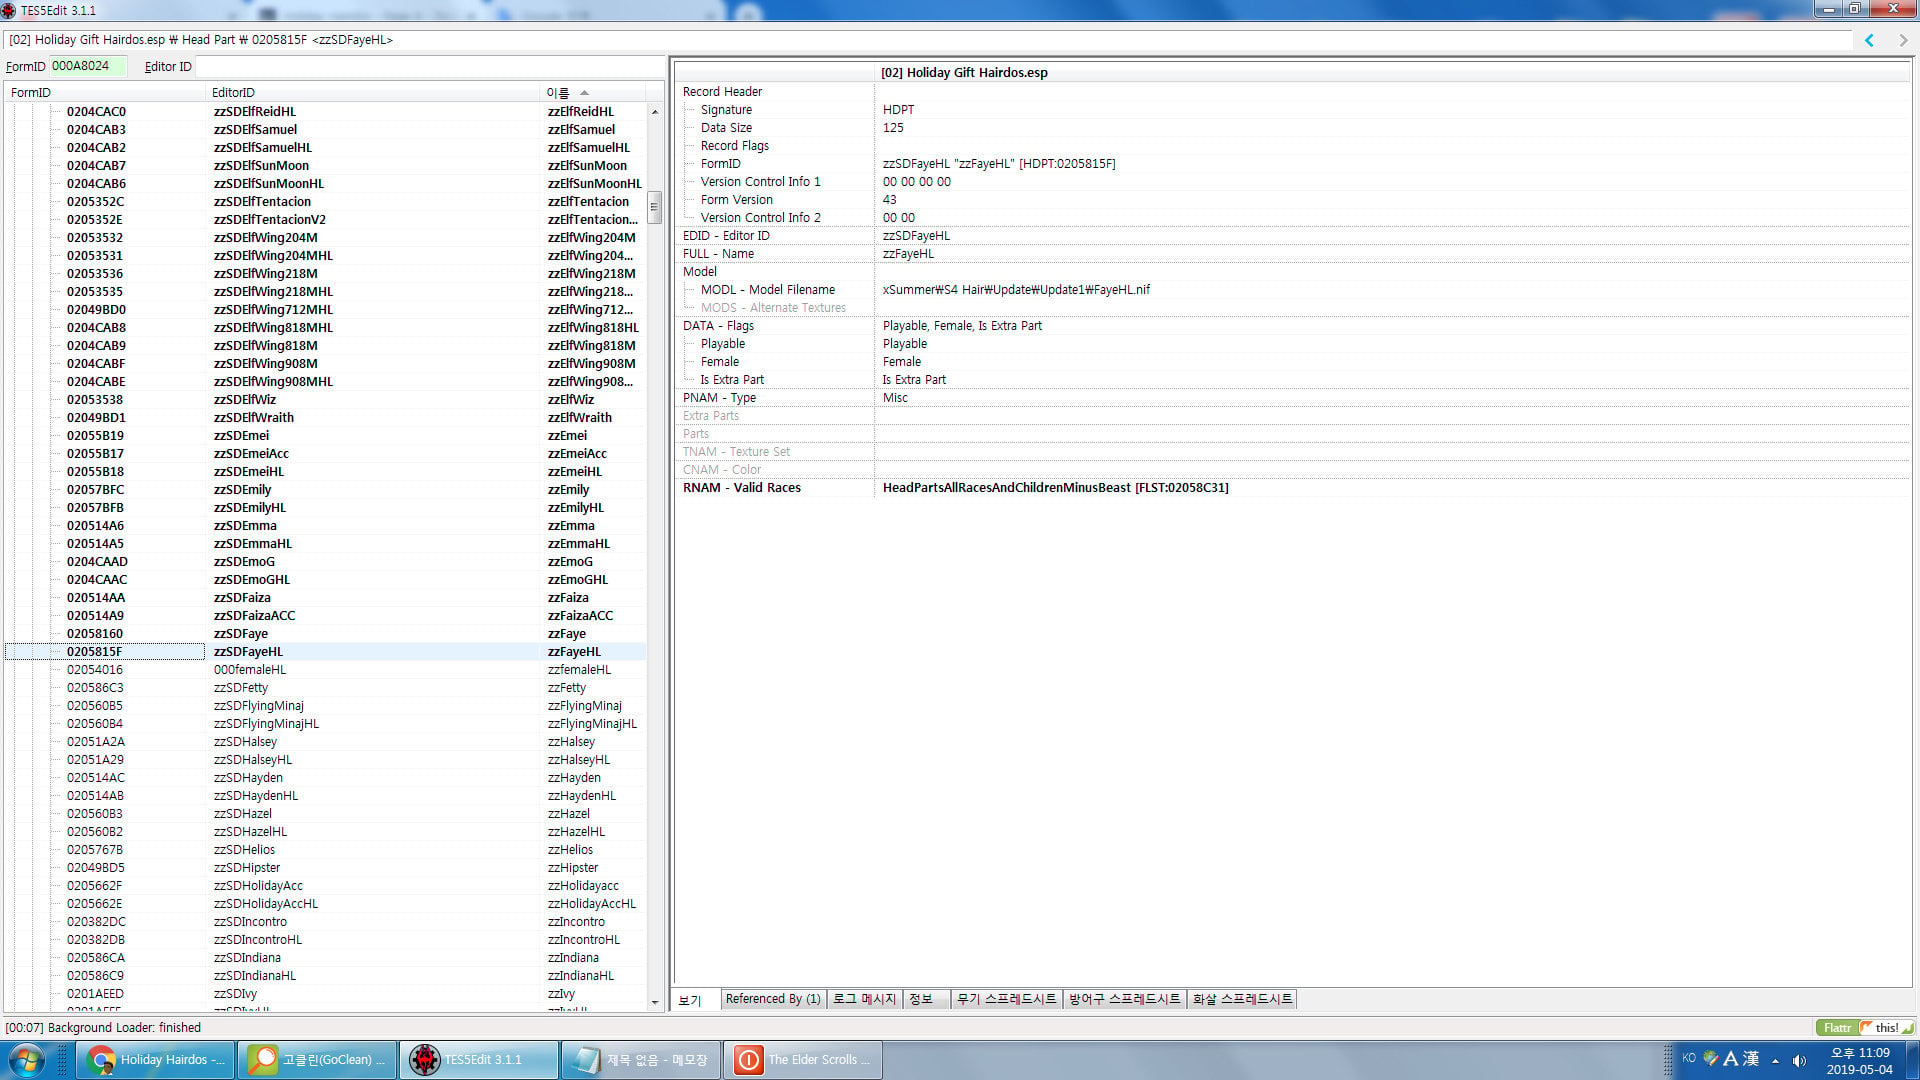
Task: Select record zzSDEmeiAcc
Action: click(325, 453)
